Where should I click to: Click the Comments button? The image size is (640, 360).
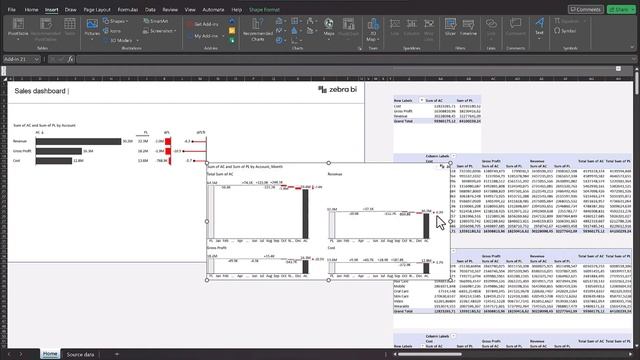pos(586,9)
